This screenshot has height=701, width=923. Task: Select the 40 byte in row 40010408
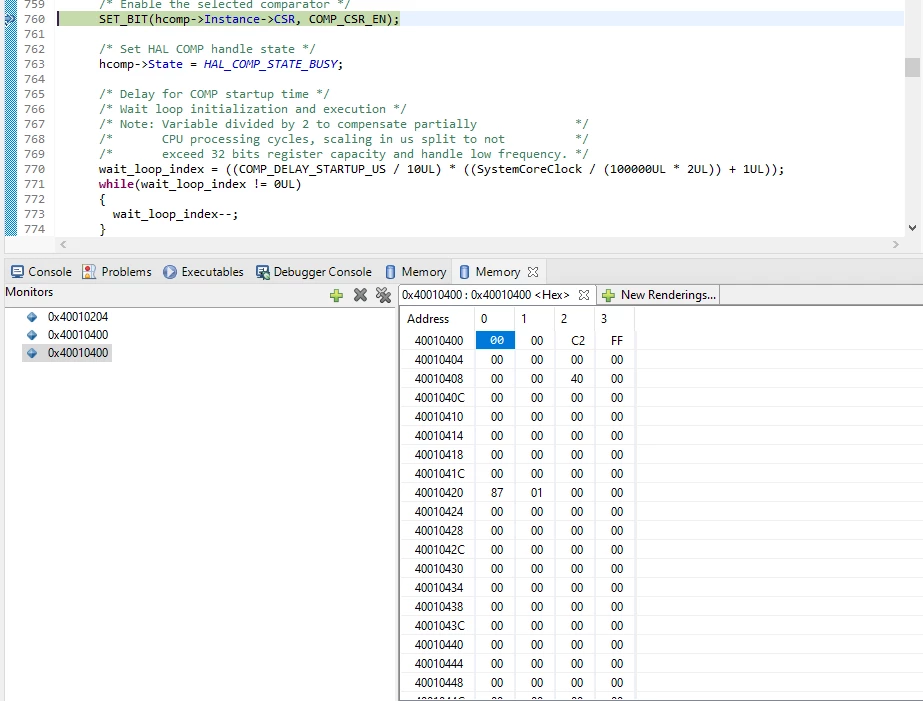(x=577, y=379)
